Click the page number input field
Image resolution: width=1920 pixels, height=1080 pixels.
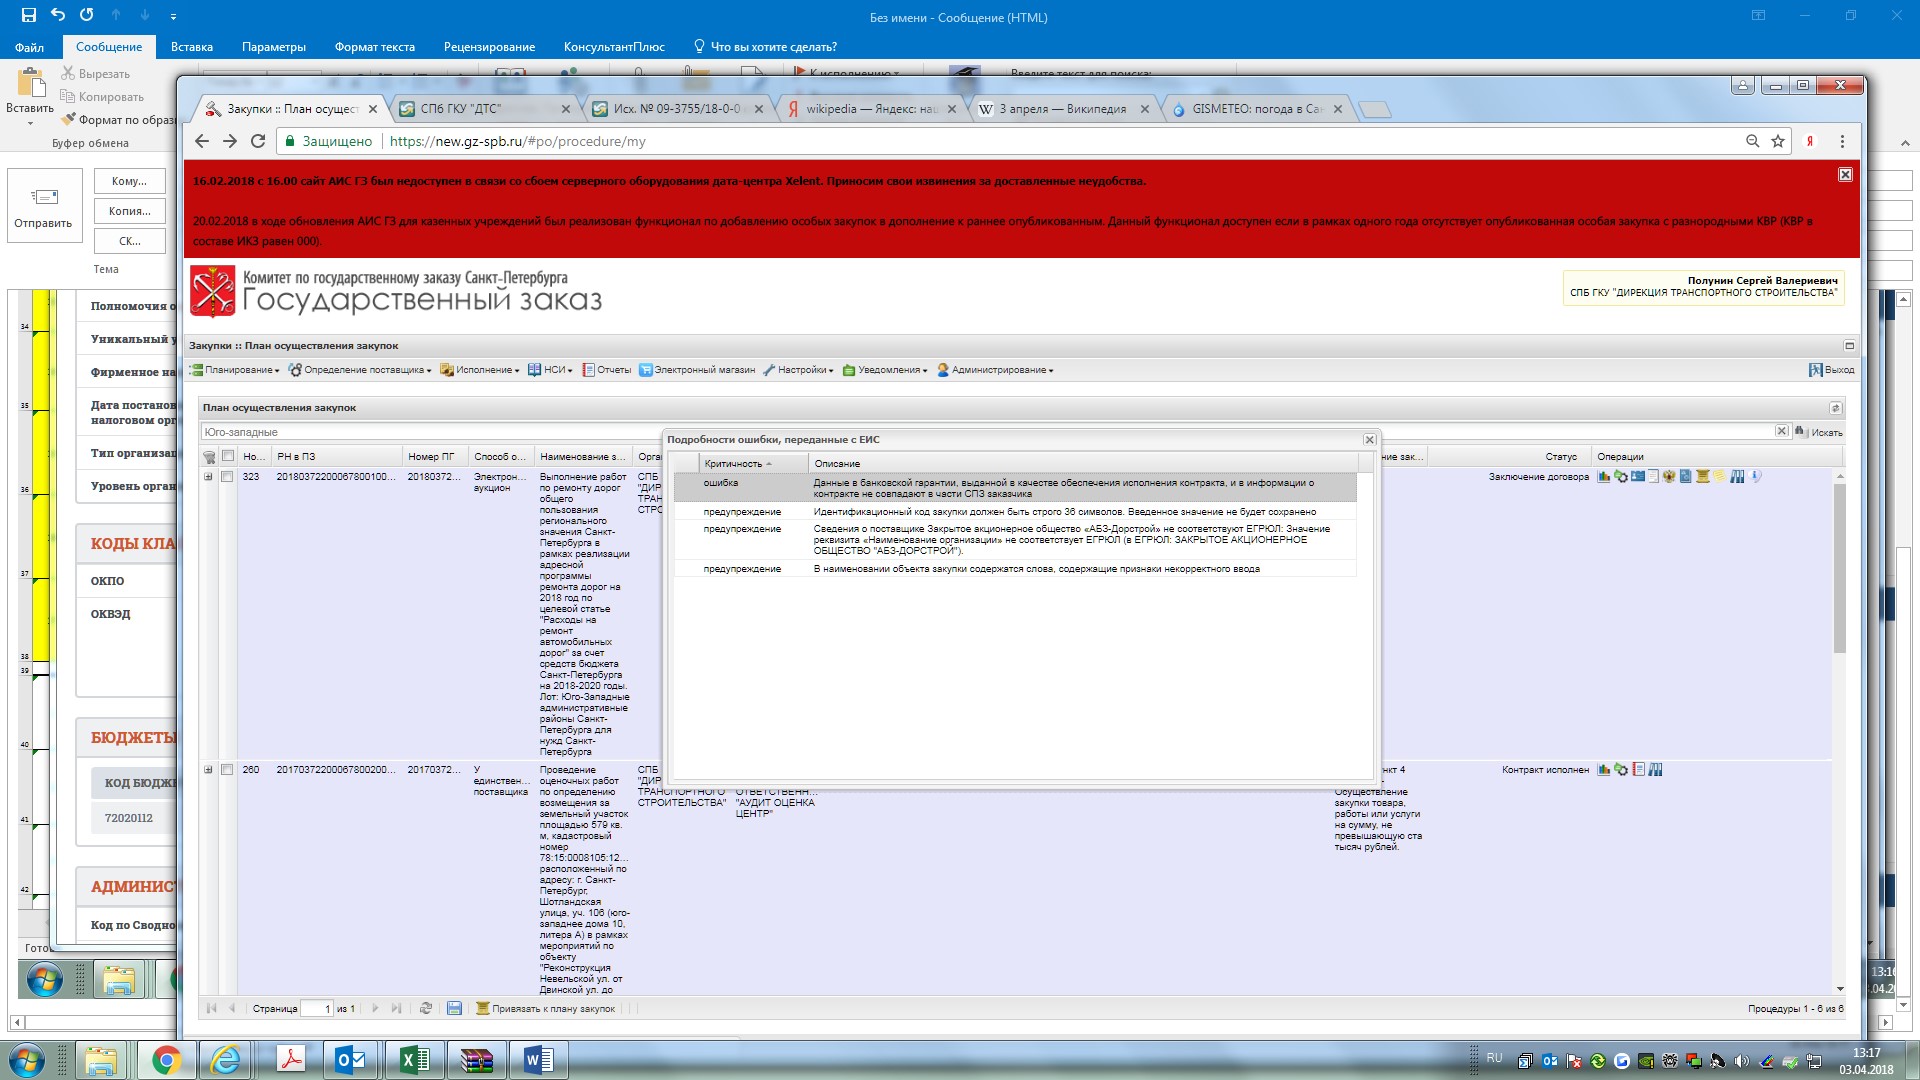coord(316,1008)
